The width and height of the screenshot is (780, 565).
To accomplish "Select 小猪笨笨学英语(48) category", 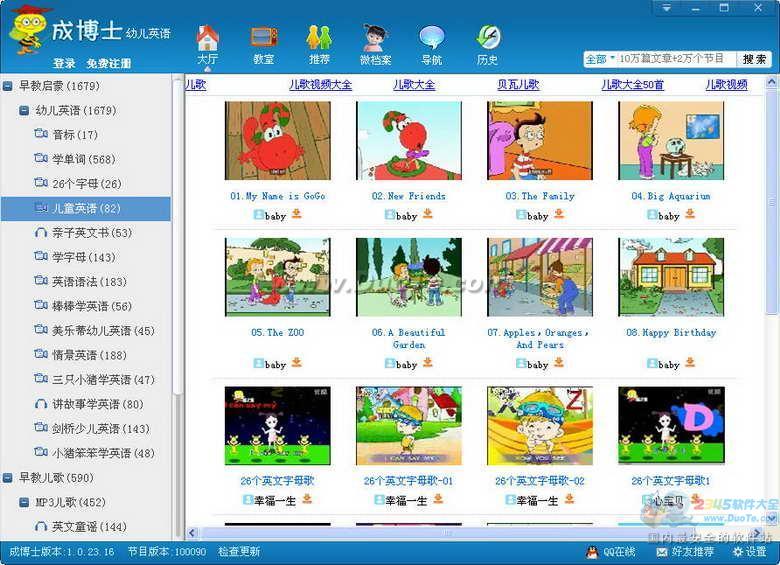I will click(103, 453).
